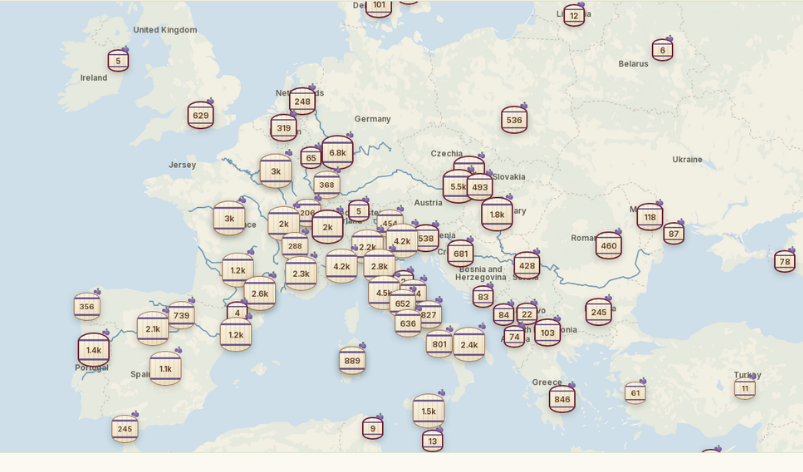Click the 739 cluster marker

point(181,315)
